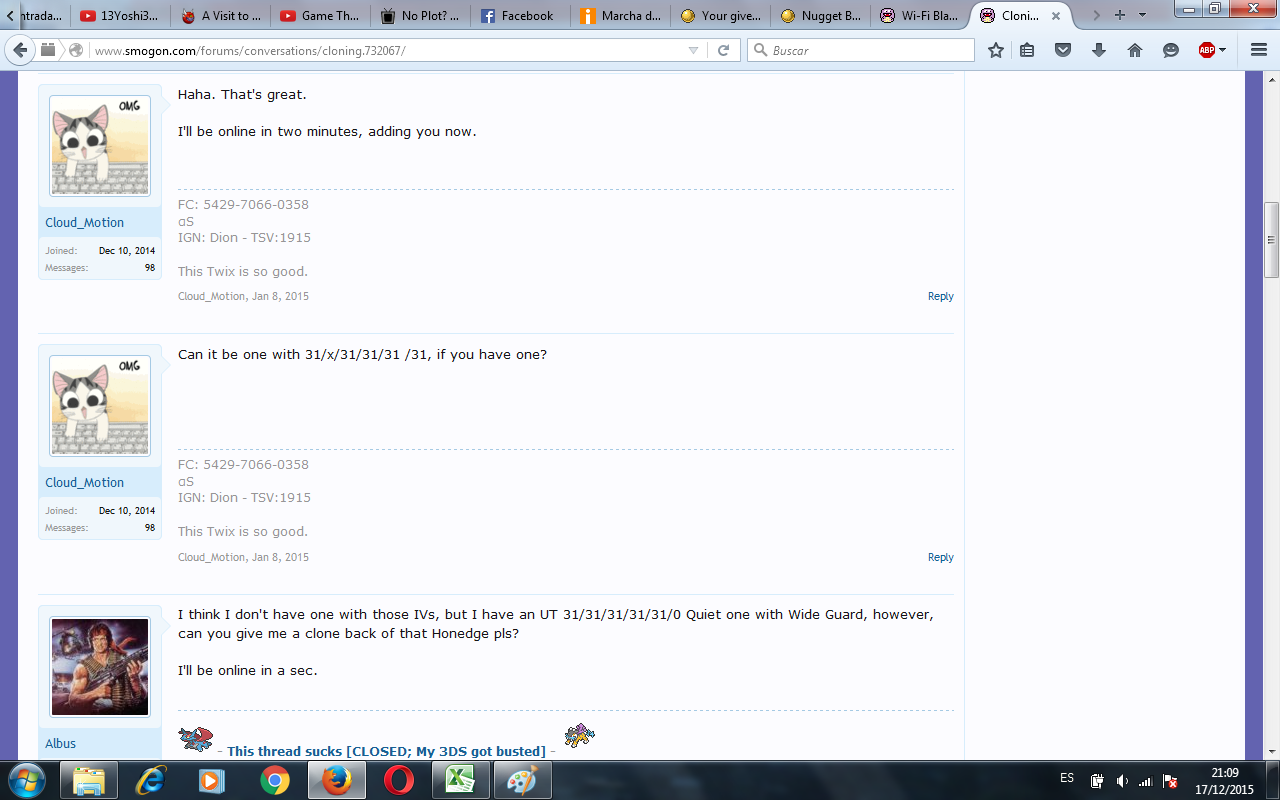The height and width of the screenshot is (800, 1280).
Task: Switch to the 'Marcha d...' tab
Action: 620,16
